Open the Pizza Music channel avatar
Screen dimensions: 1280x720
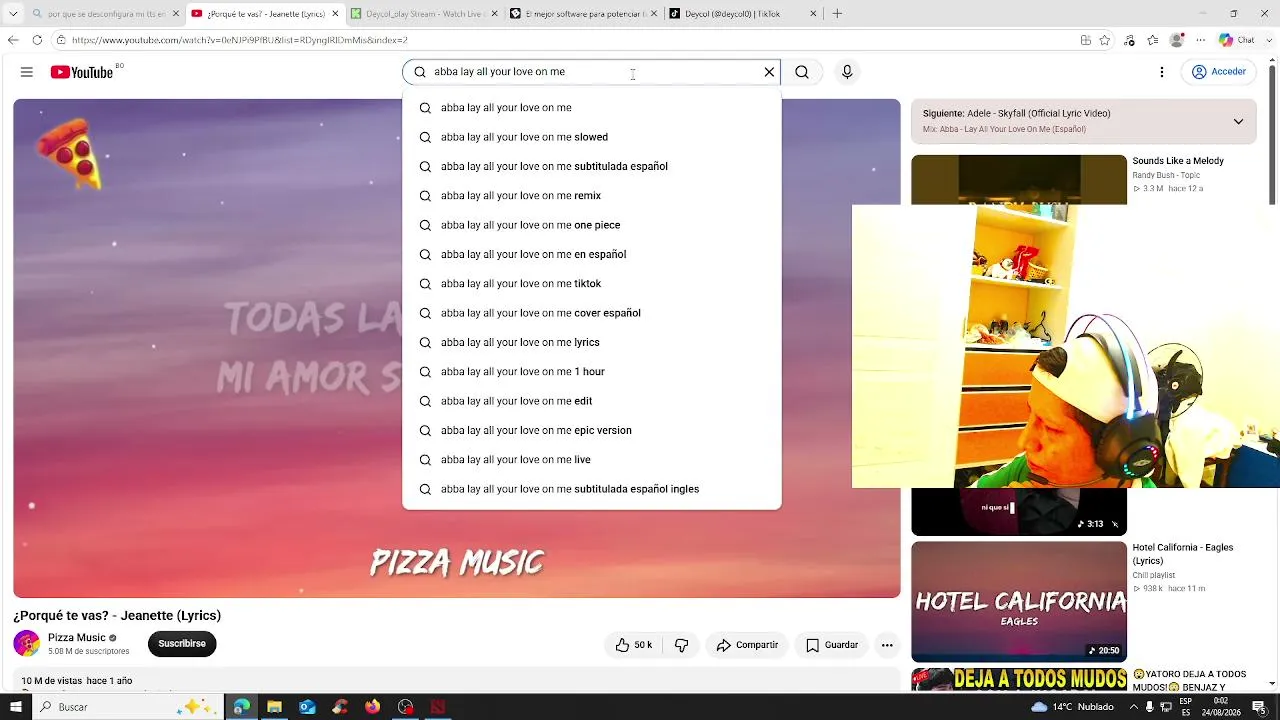(27, 644)
